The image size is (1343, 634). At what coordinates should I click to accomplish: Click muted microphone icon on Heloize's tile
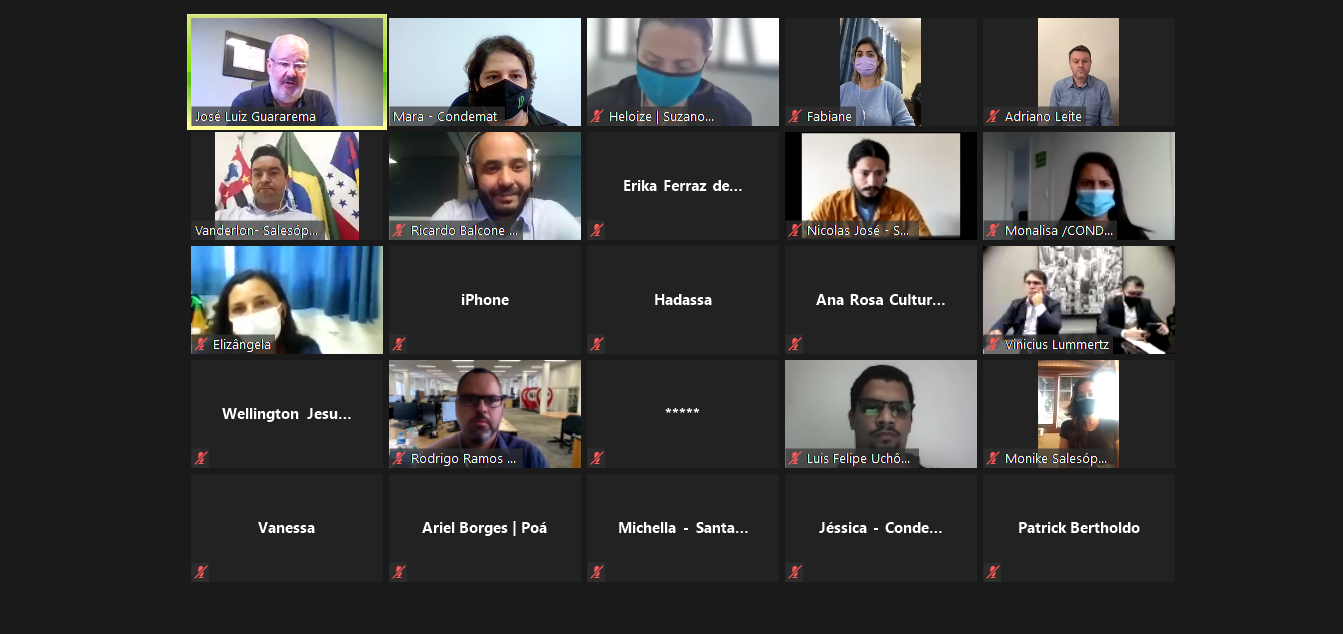[597, 116]
